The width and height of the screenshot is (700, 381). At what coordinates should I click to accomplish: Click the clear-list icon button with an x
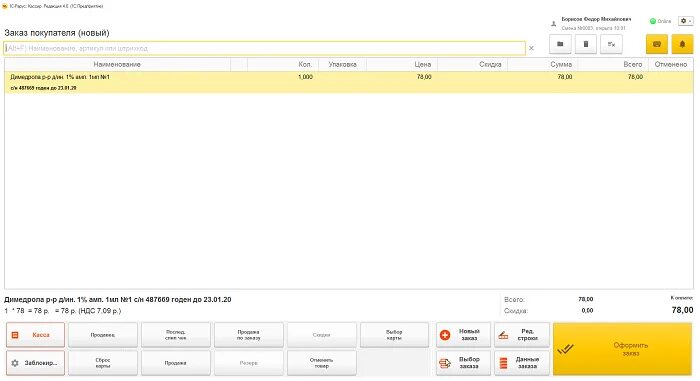[x=611, y=44]
